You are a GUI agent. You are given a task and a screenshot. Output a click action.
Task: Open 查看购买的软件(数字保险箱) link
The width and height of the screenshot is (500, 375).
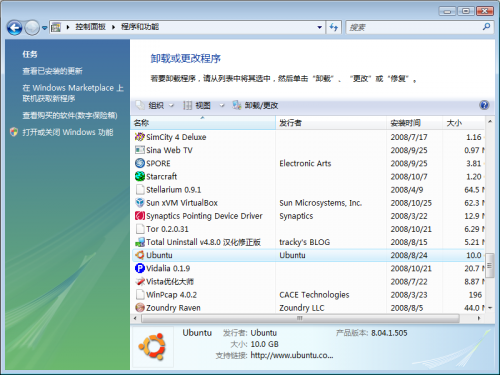click(x=70, y=115)
